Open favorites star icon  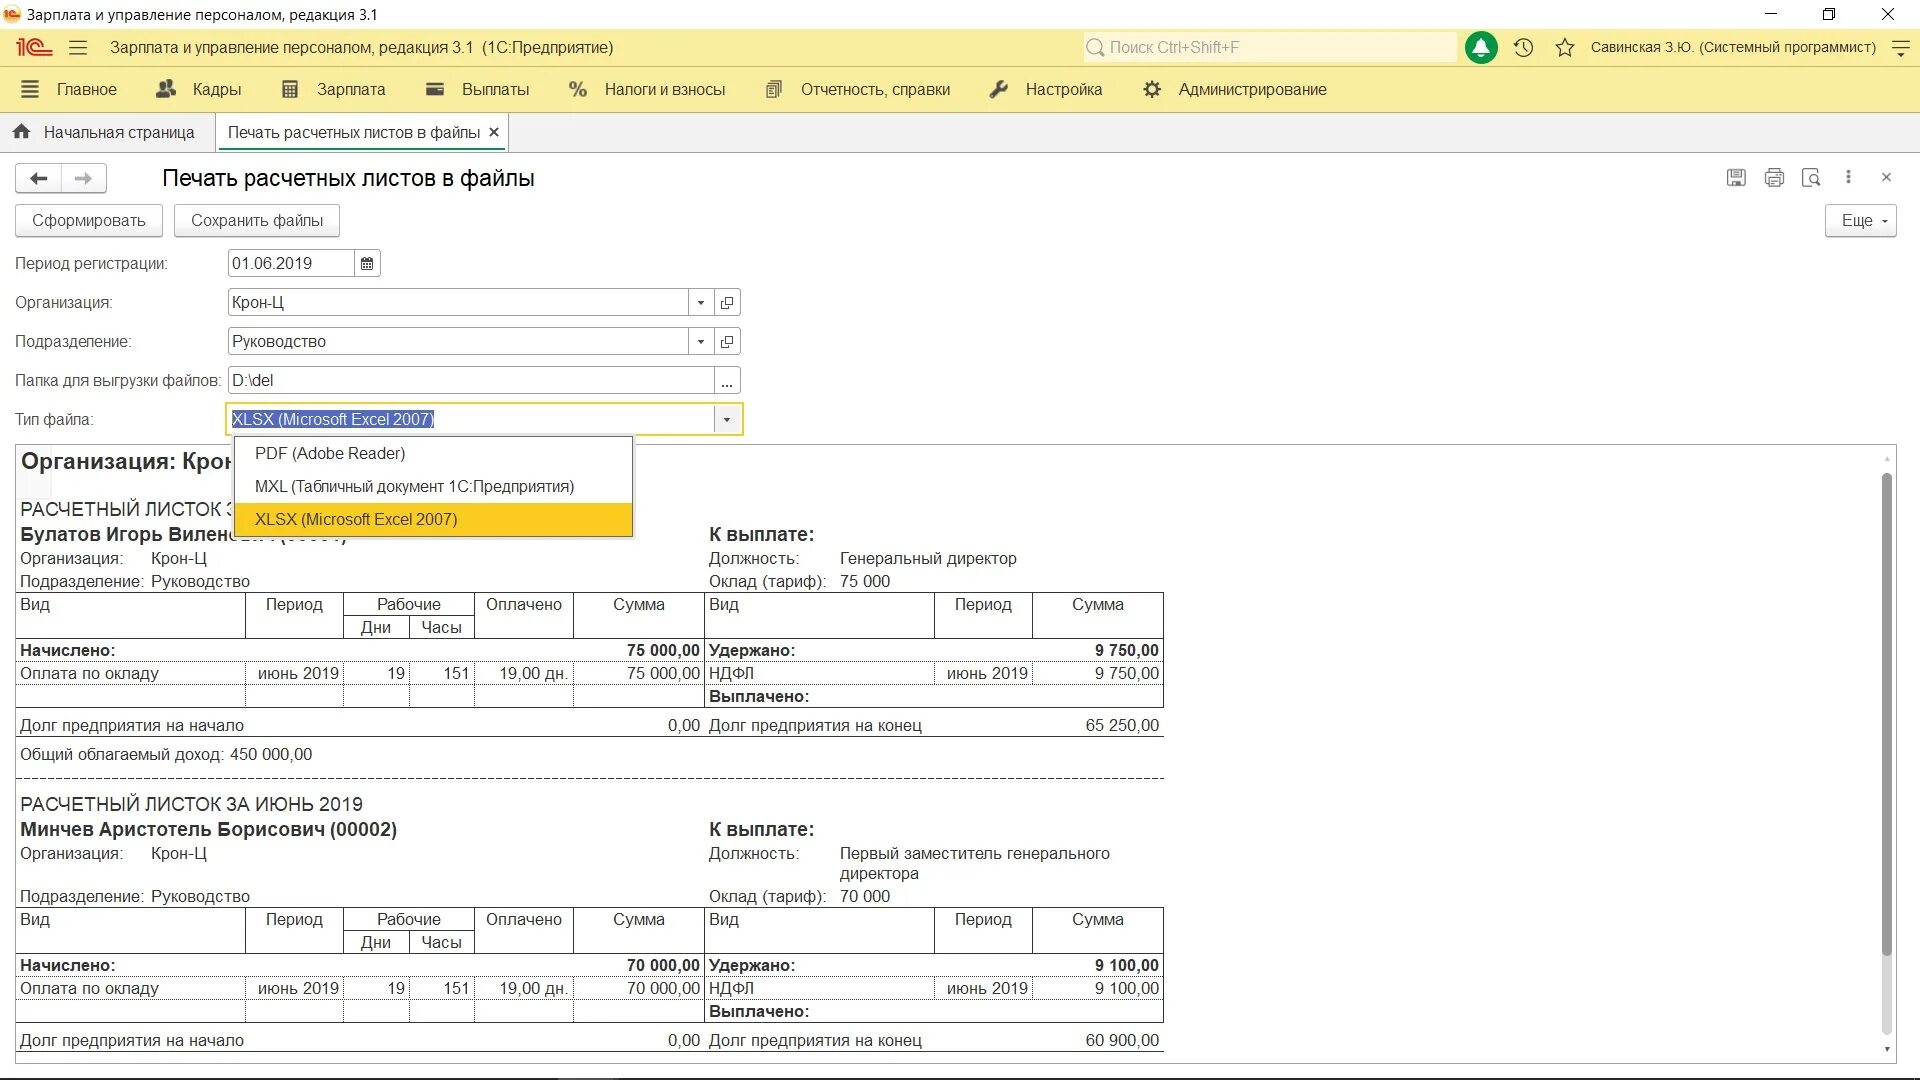pos(1565,48)
